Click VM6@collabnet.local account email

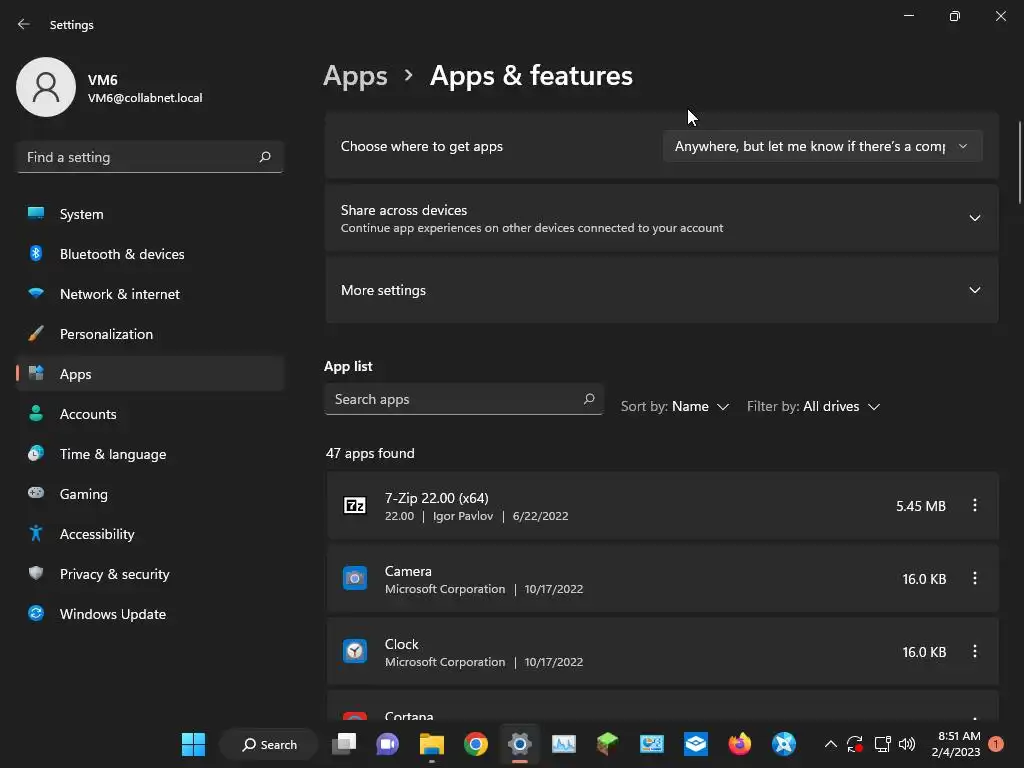pyautogui.click(x=145, y=98)
